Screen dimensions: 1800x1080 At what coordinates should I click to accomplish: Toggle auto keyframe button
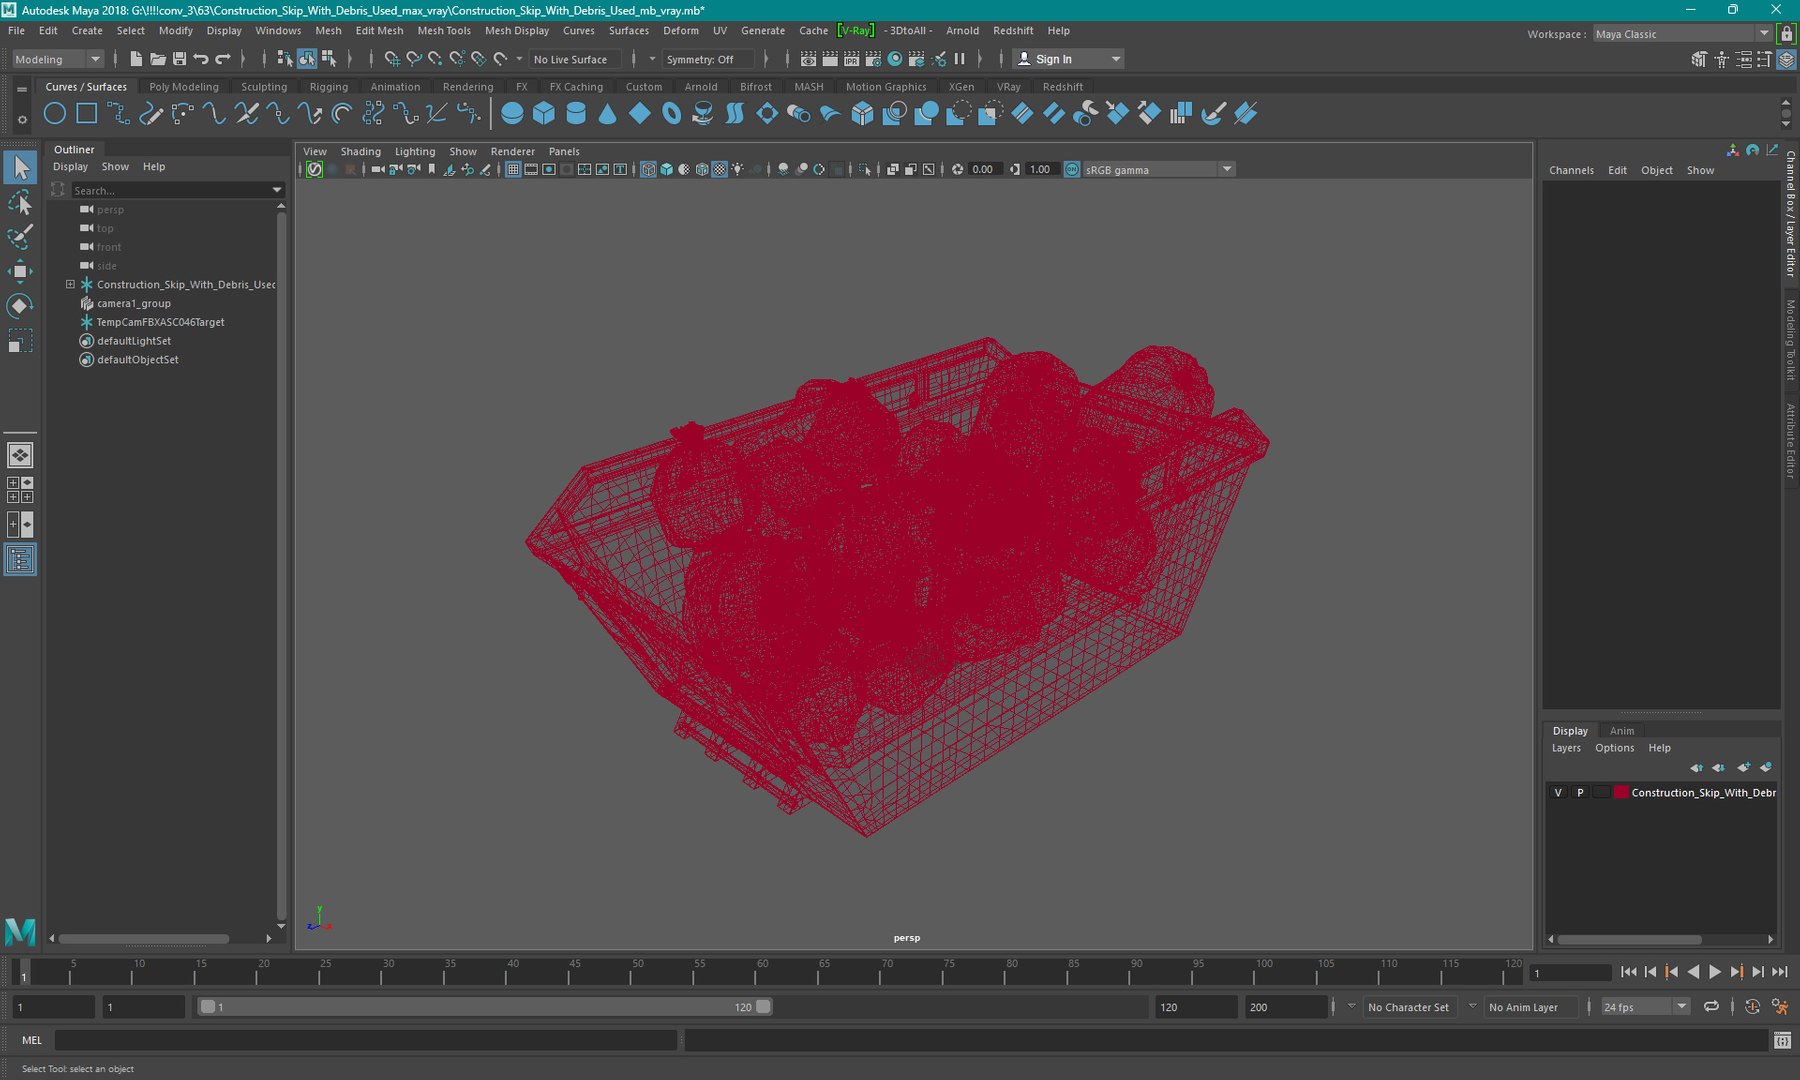coord(1752,1007)
